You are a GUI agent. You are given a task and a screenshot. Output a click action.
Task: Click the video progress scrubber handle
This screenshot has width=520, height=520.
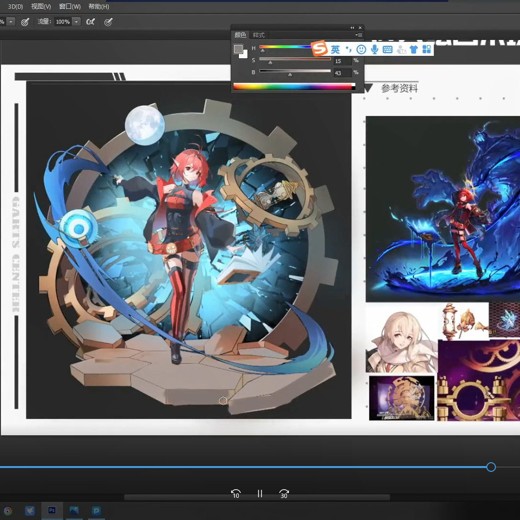(491, 467)
